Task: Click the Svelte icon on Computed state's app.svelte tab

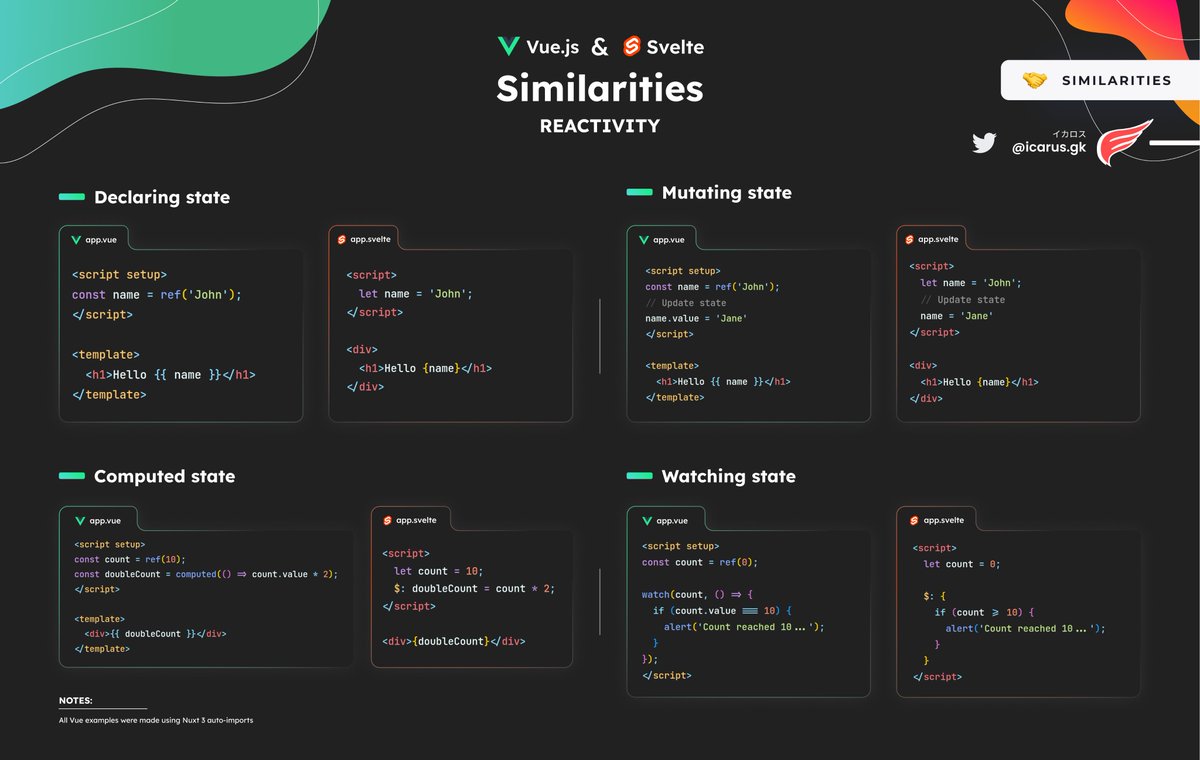Action: tap(387, 520)
